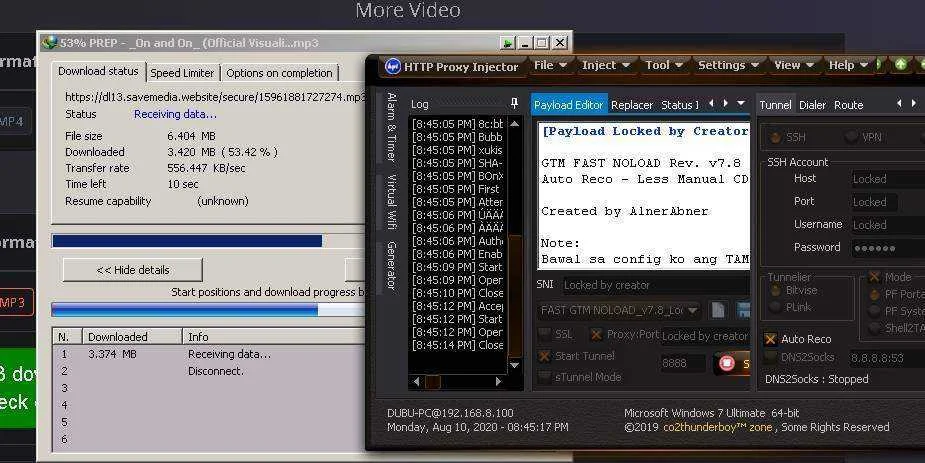Click the Hide details button
The height and width of the screenshot is (463, 925).
(x=133, y=270)
